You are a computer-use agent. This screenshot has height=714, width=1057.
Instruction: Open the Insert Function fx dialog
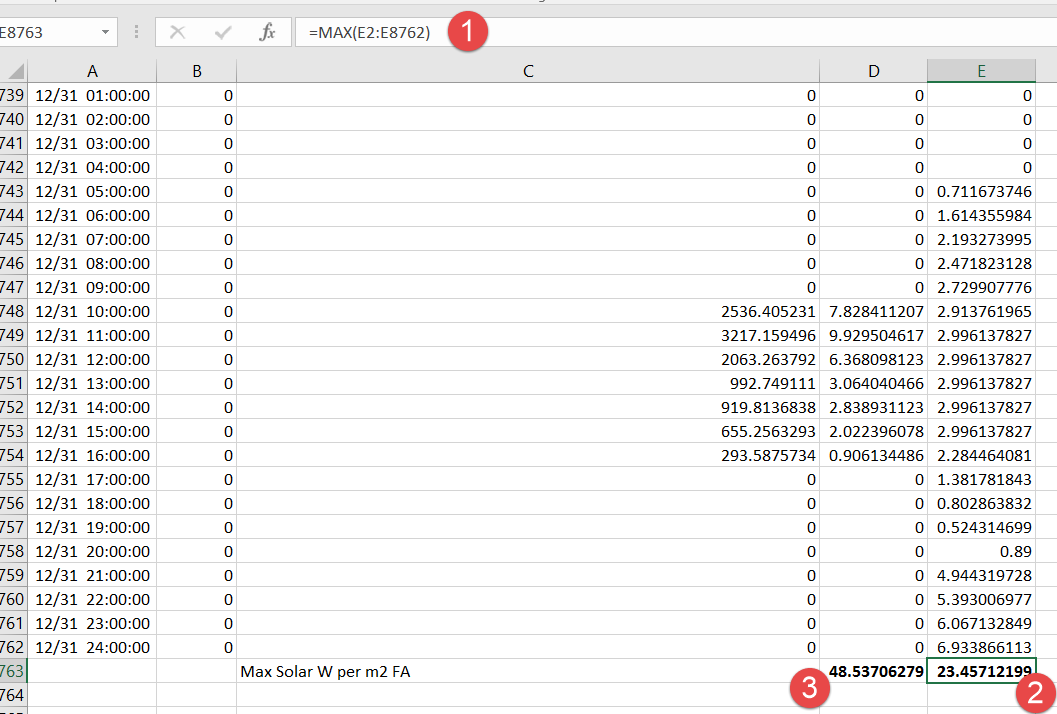coord(268,32)
